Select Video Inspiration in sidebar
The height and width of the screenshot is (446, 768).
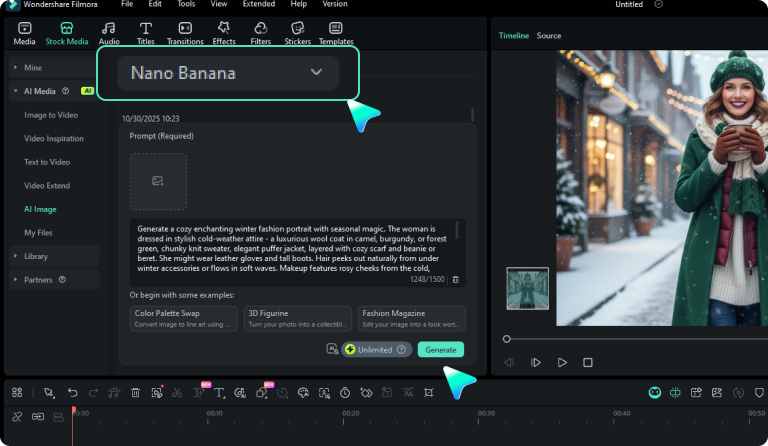point(54,139)
